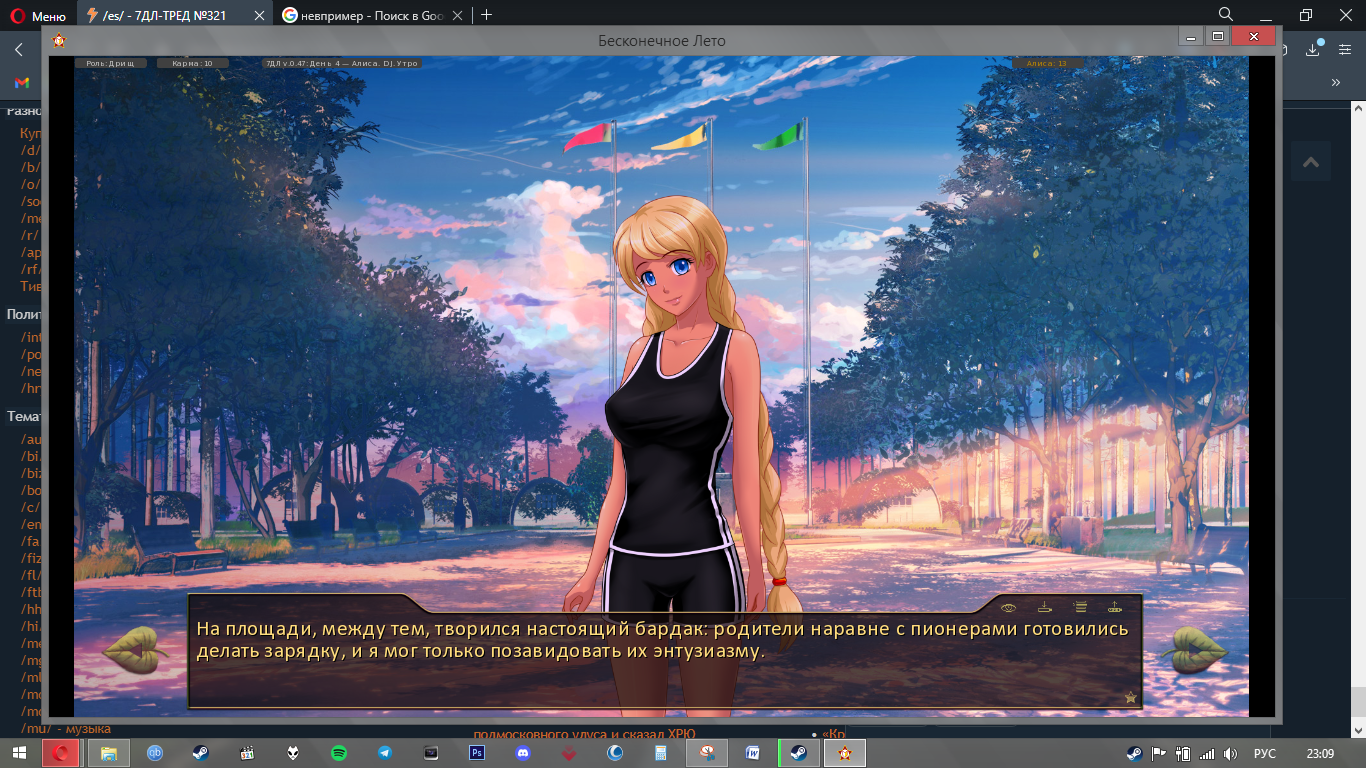Viewport: 1366px width, 768px height.
Task: Open the volume speaker tray icon
Action: (x=1231, y=753)
